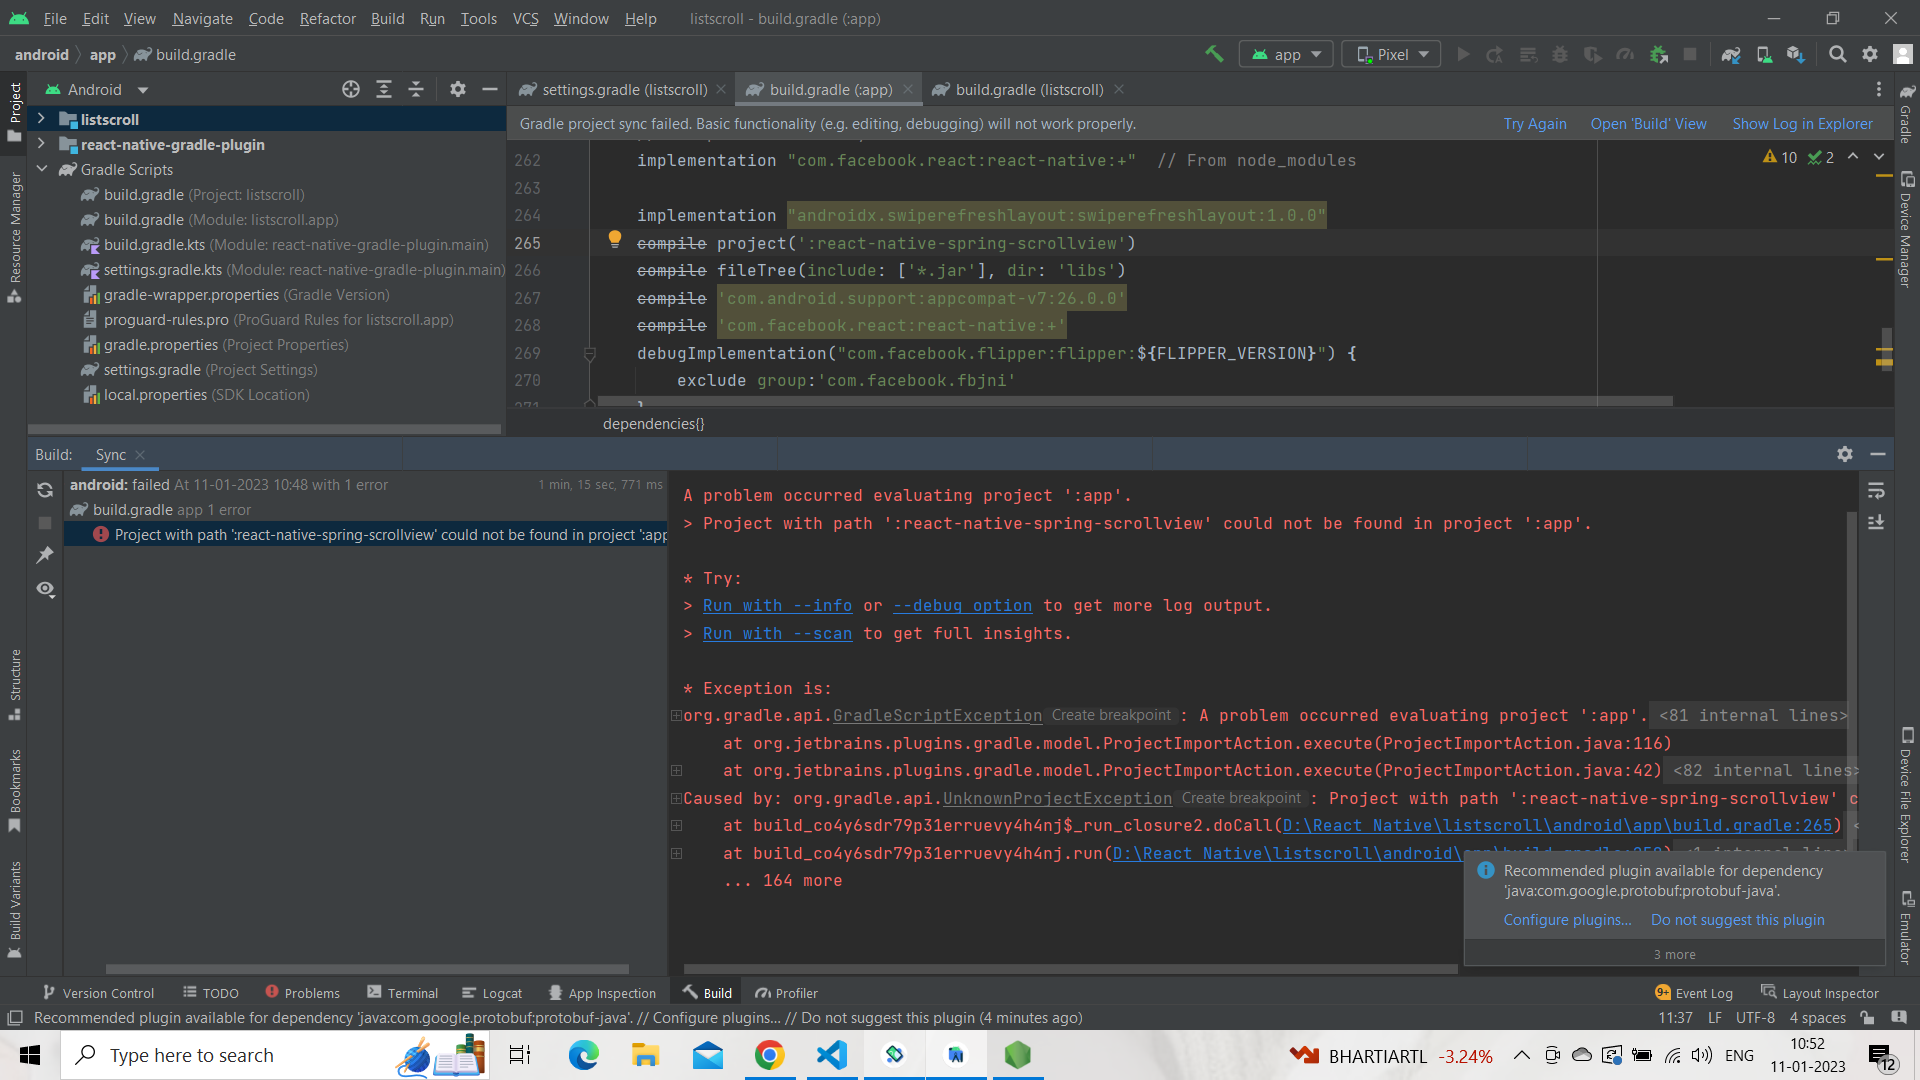
Task: Click the Search Everywhere magnifier icon
Action: (1838, 54)
